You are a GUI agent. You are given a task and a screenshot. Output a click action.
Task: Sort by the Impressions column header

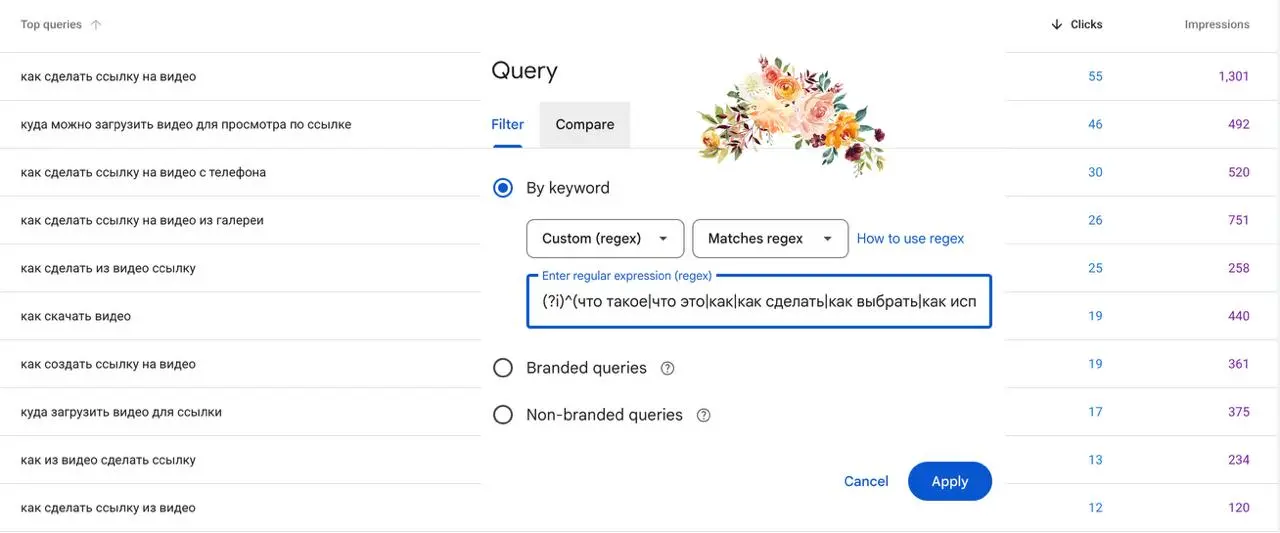1217,25
